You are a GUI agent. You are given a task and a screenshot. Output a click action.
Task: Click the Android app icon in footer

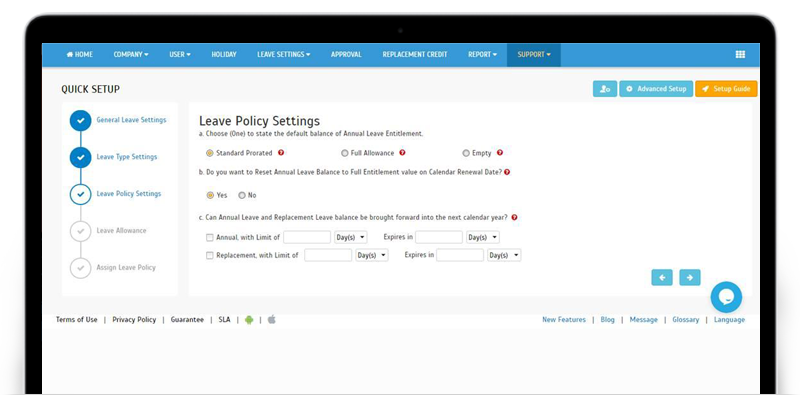pyautogui.click(x=249, y=320)
